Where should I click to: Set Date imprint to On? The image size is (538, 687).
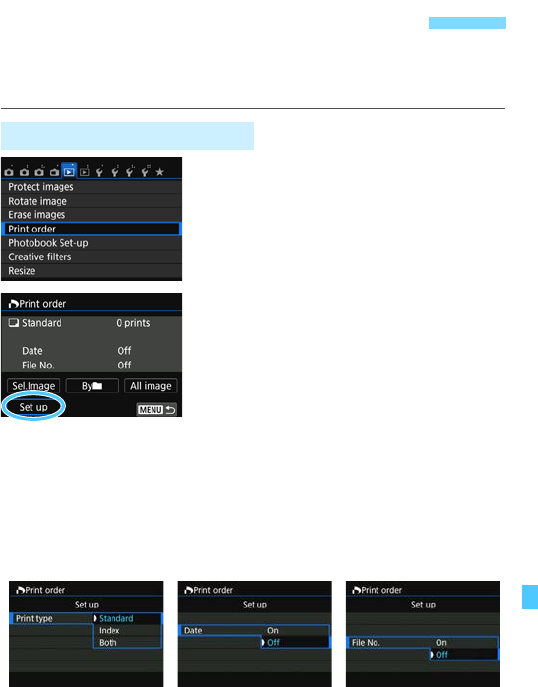[295, 630]
